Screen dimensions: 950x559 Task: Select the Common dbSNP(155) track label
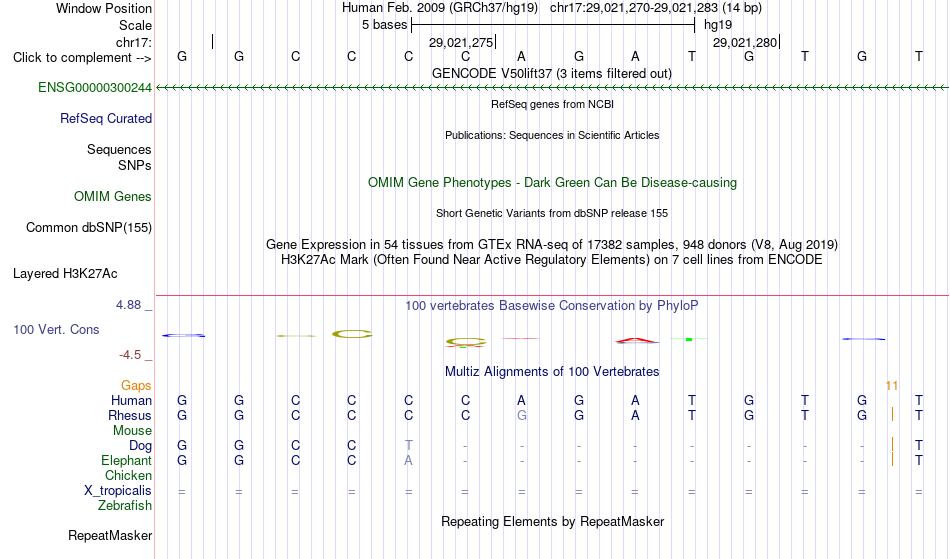point(88,228)
